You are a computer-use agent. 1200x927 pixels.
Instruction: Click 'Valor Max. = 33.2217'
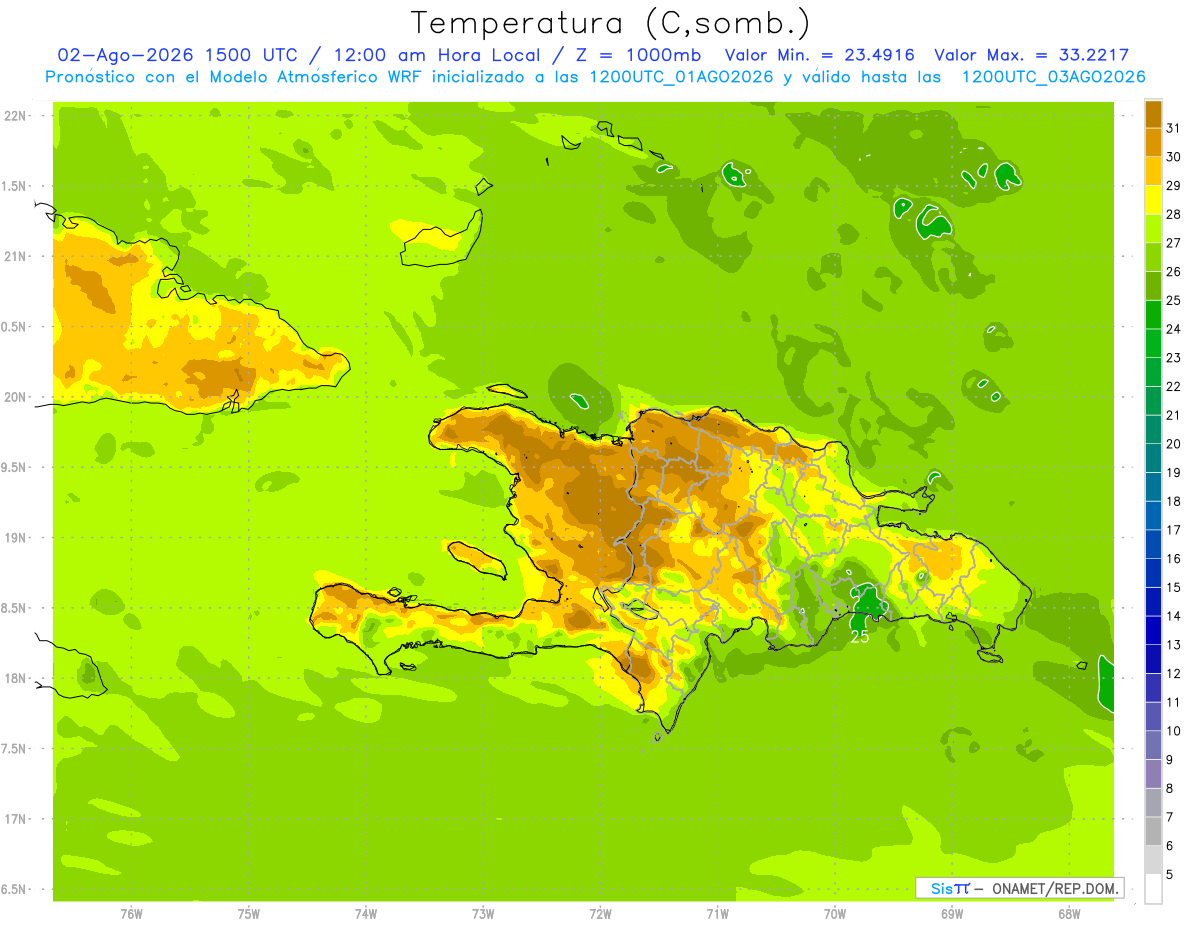click(1030, 55)
